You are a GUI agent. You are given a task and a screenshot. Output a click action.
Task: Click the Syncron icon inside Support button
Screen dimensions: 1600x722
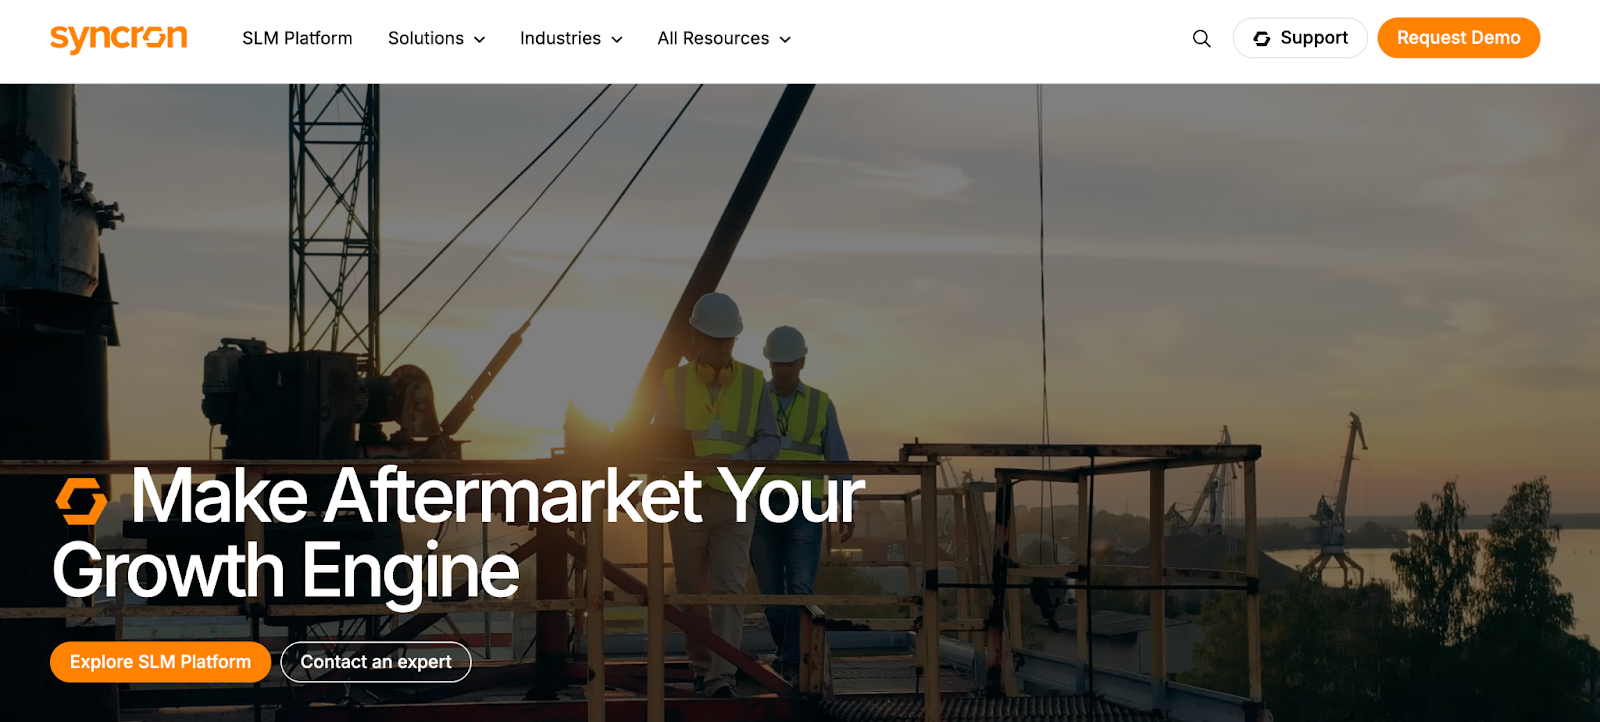click(1262, 39)
